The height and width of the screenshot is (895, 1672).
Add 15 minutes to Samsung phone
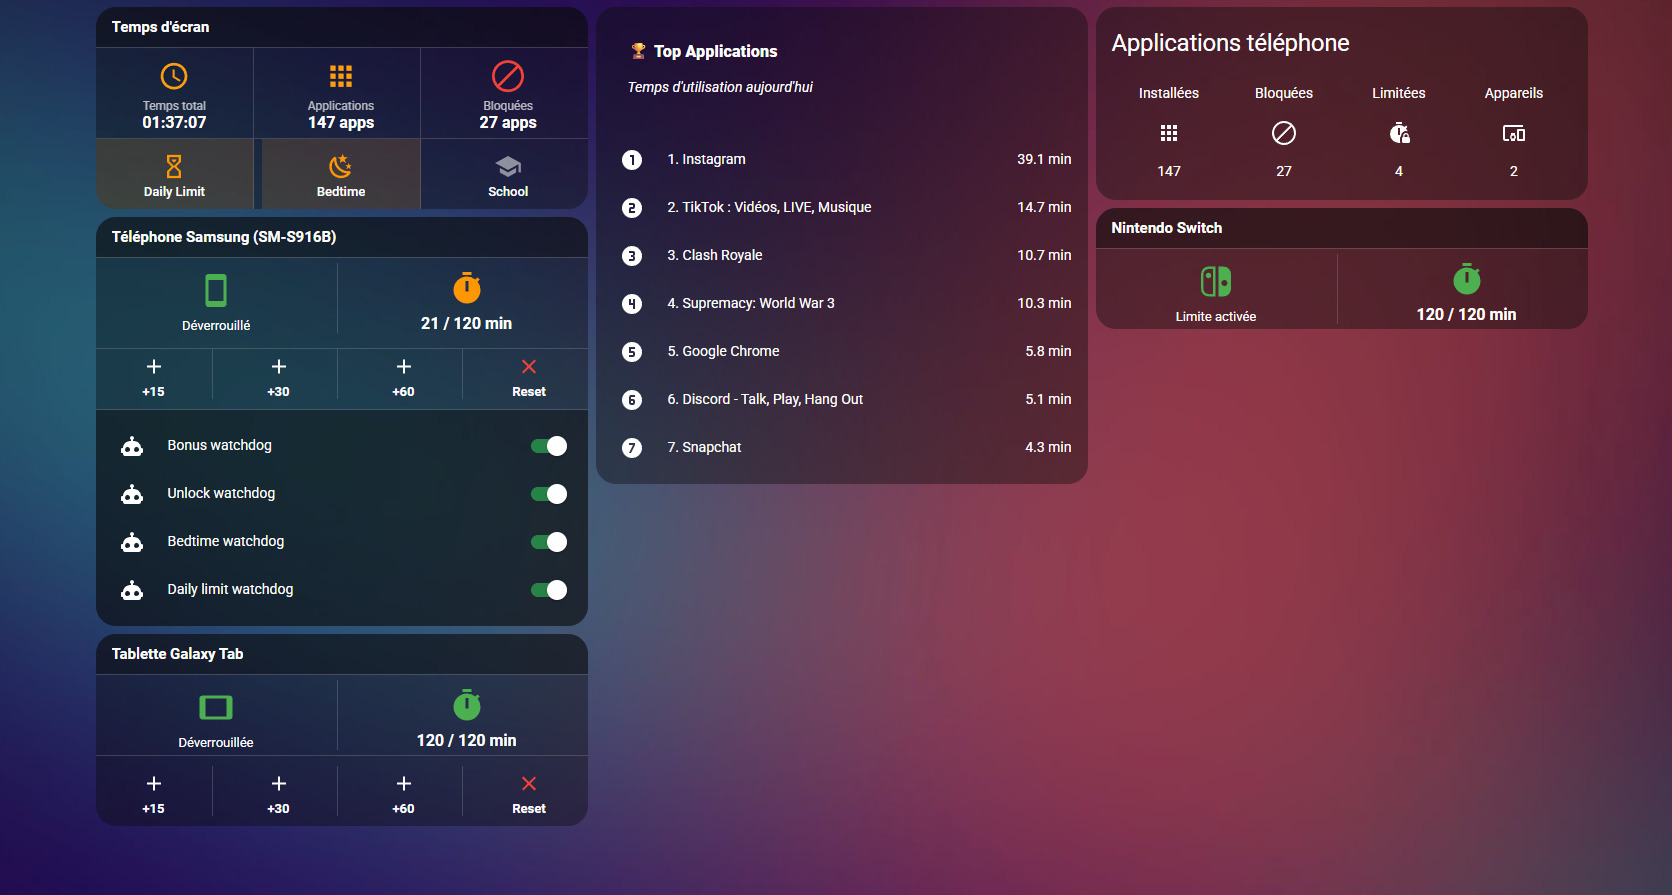(154, 377)
